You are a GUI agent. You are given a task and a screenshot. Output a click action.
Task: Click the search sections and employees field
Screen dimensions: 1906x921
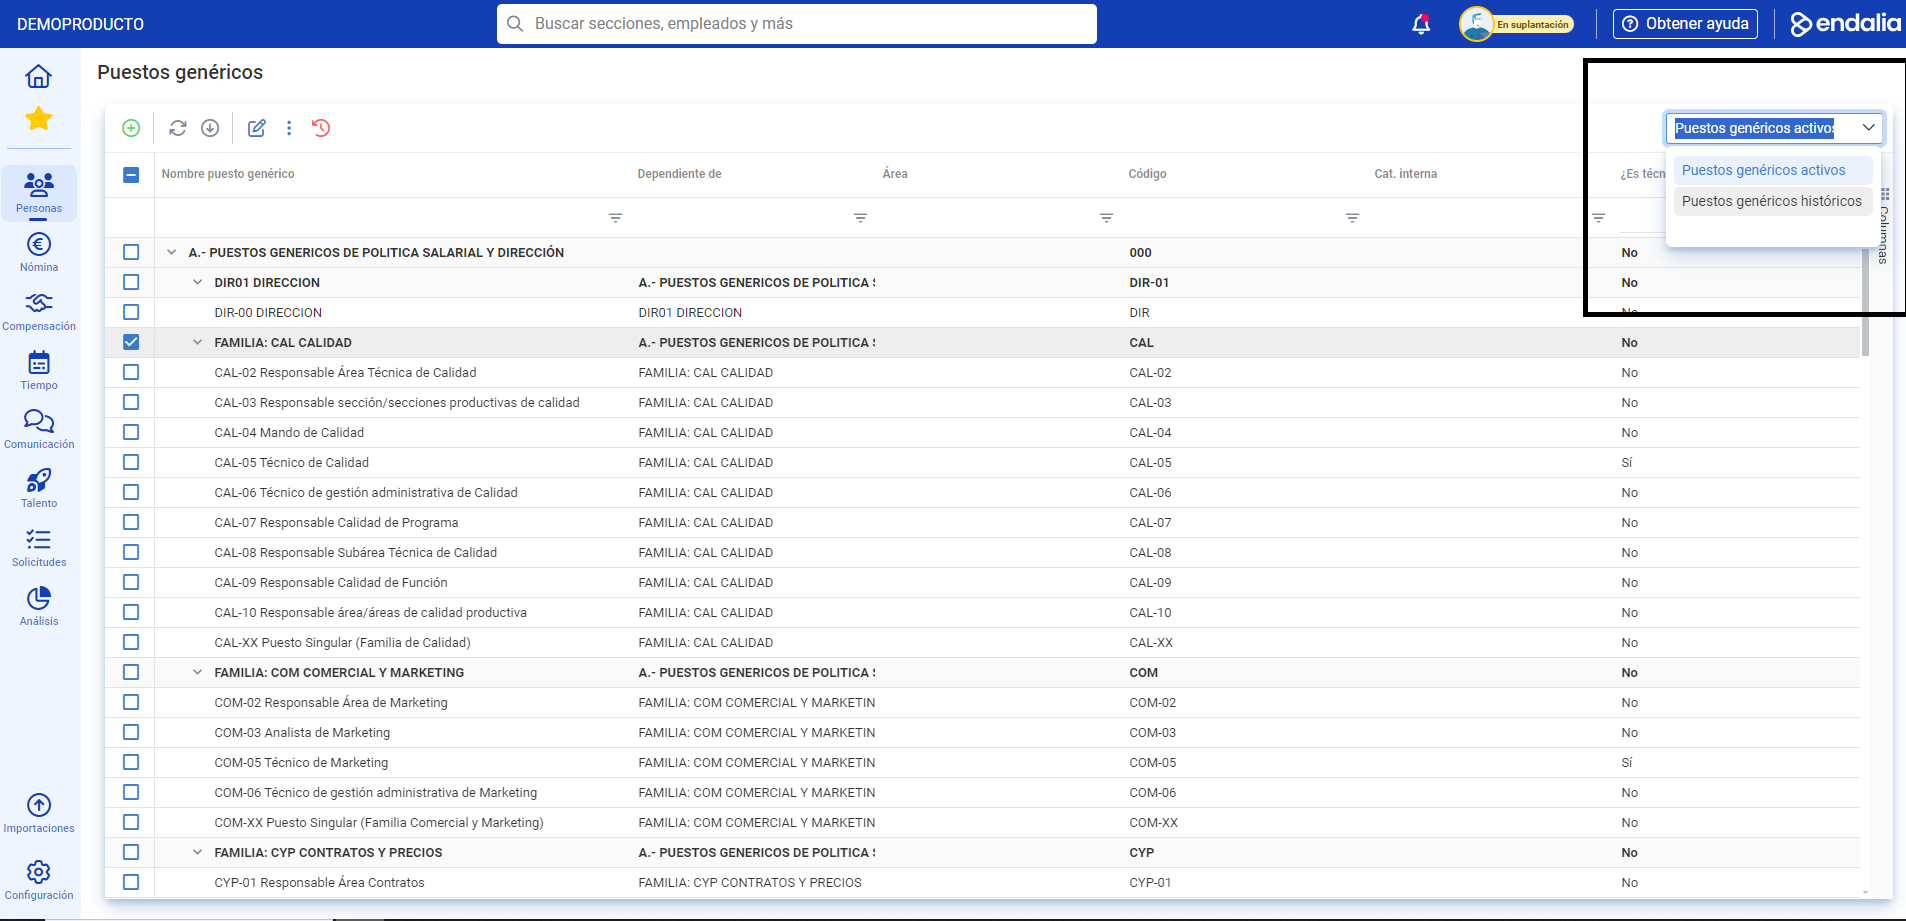[797, 24]
